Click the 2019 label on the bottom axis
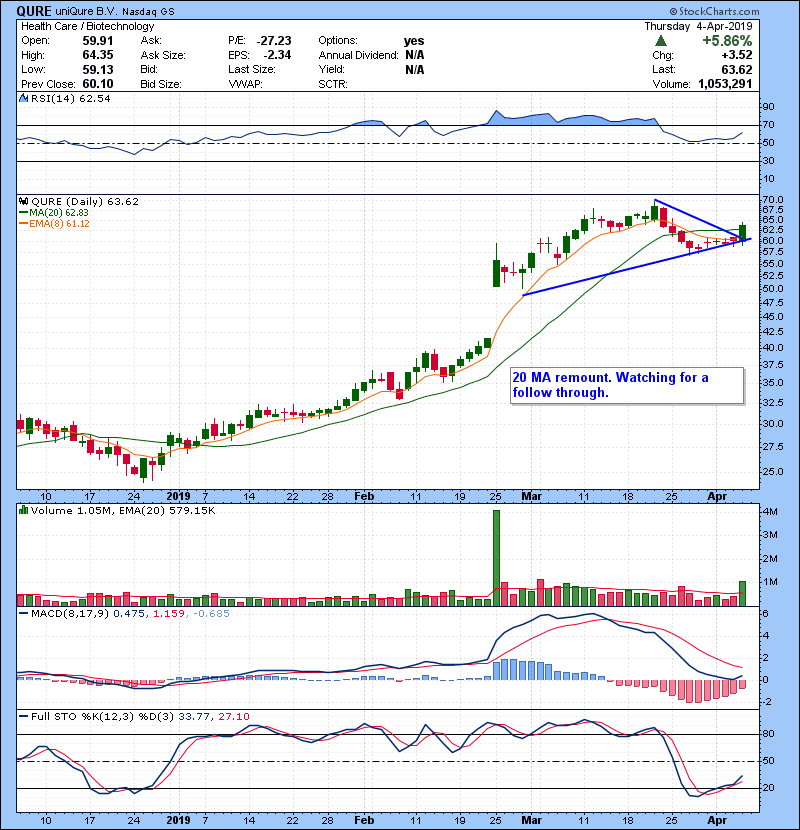This screenshot has height=830, width=800. tap(178, 820)
